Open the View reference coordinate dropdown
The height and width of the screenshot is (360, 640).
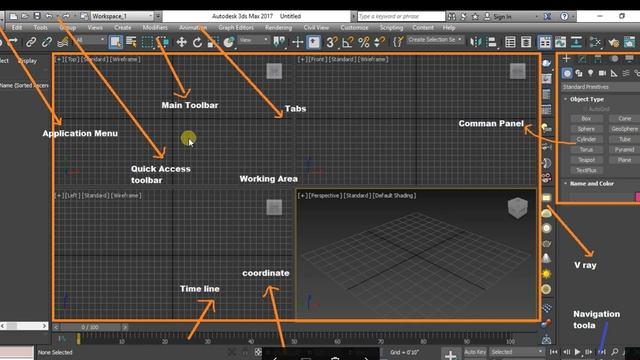(253, 40)
